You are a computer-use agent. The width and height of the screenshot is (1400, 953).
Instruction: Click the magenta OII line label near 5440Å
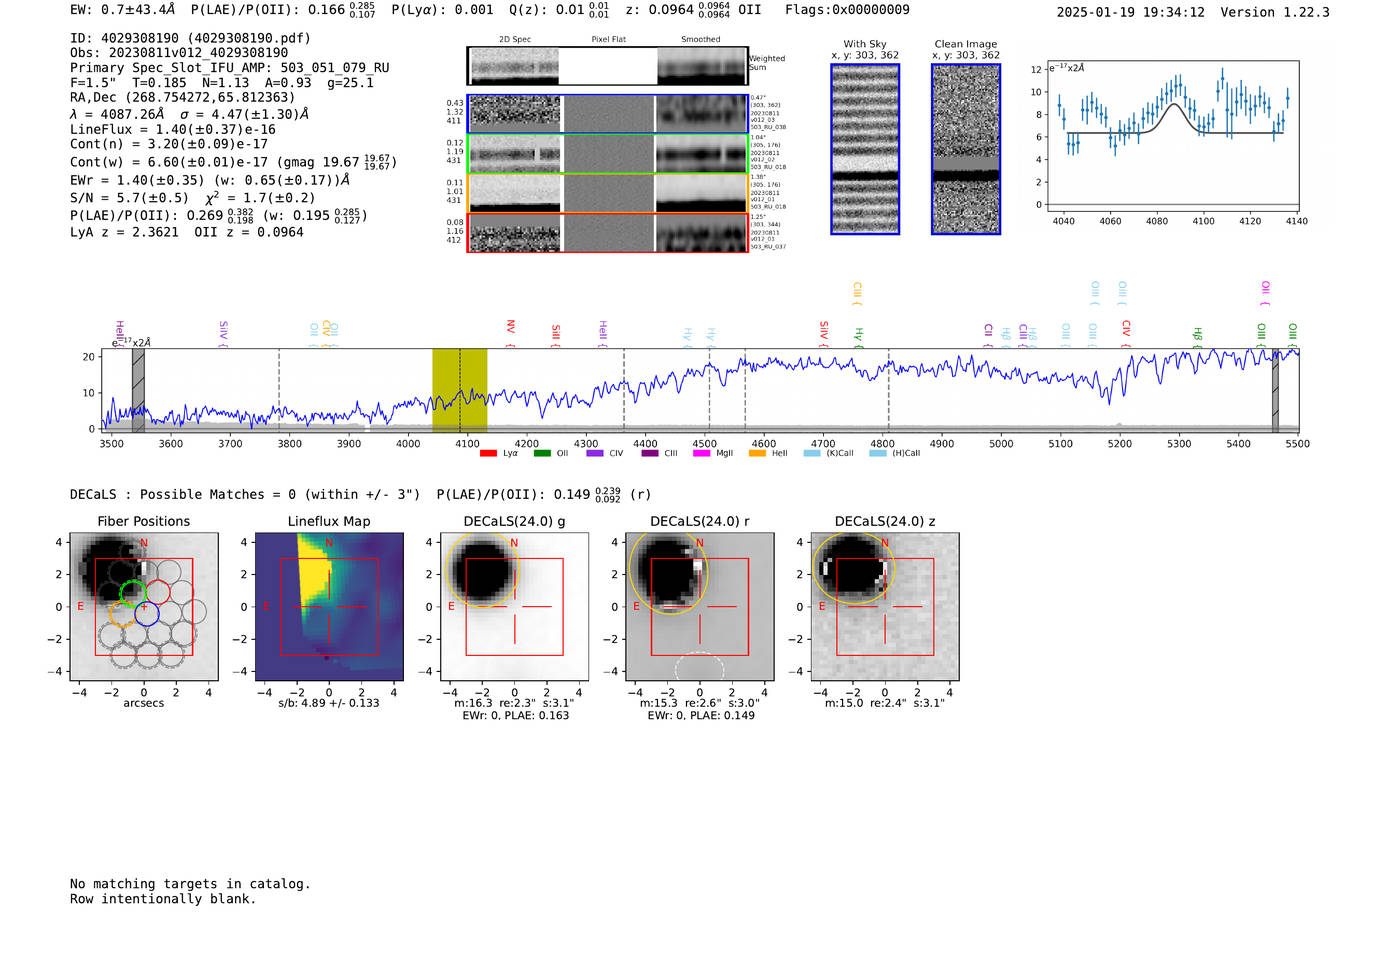click(1265, 293)
